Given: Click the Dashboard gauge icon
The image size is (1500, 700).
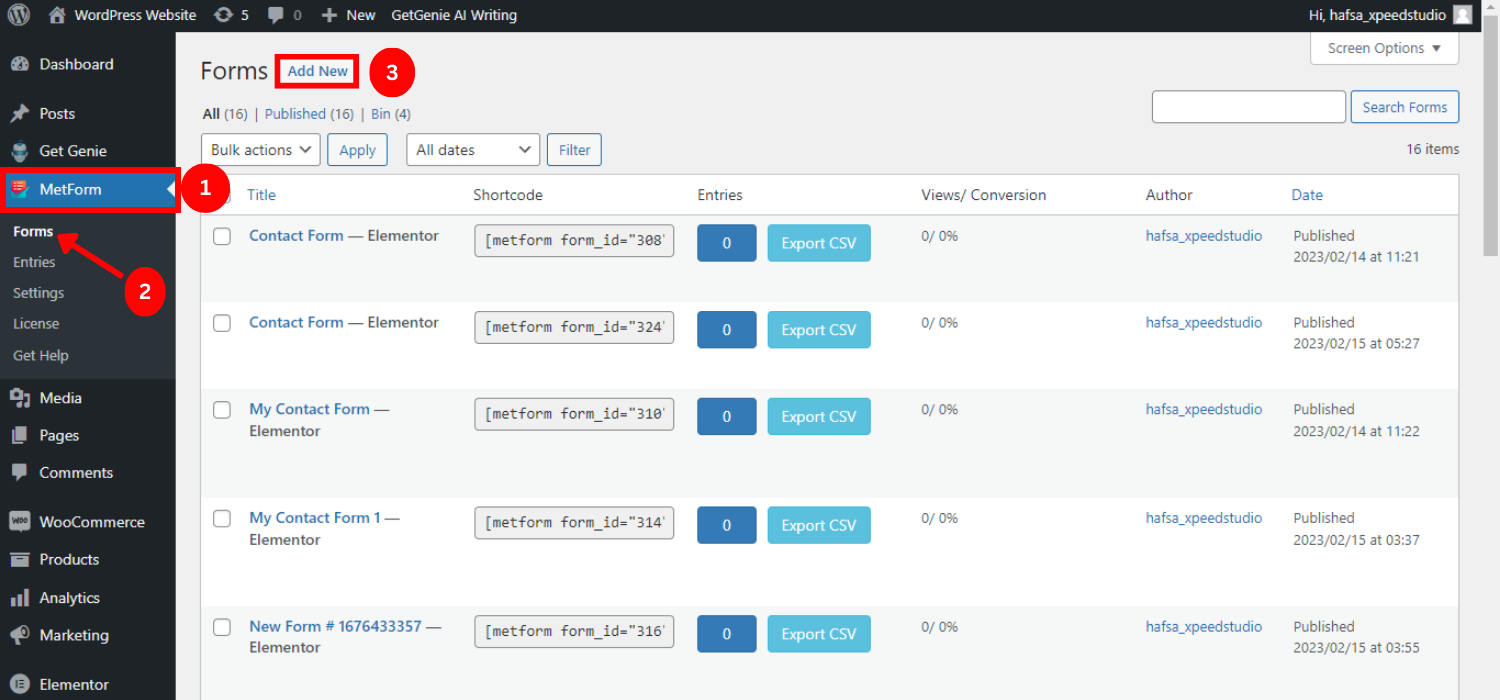Looking at the screenshot, I should 20,64.
